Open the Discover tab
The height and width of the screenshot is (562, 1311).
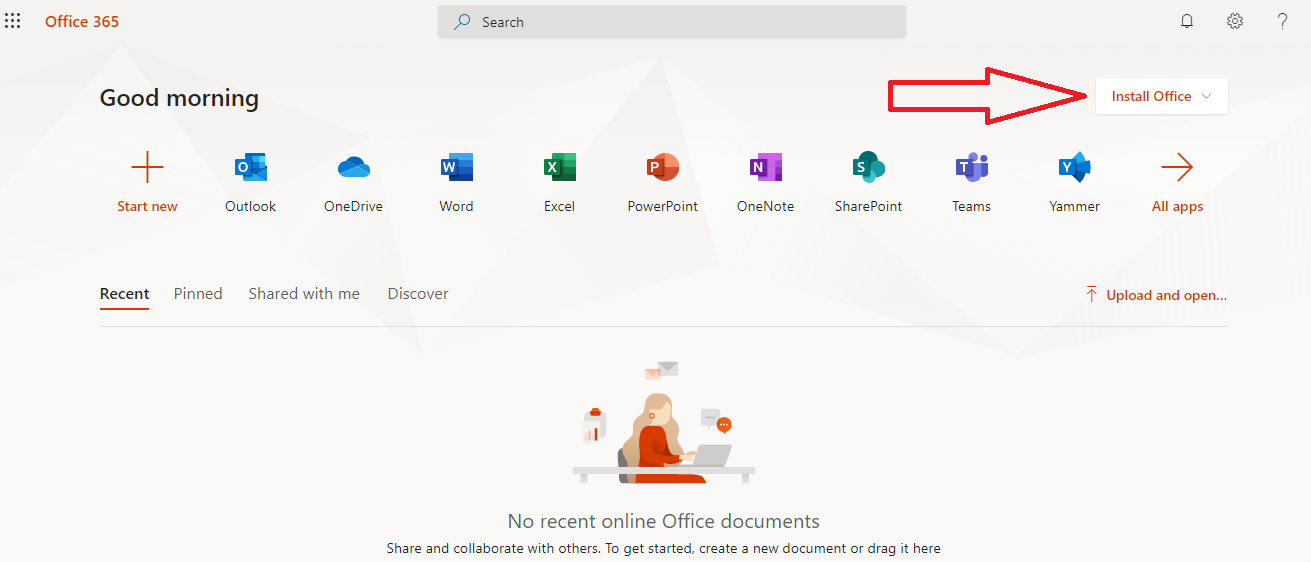click(x=418, y=294)
